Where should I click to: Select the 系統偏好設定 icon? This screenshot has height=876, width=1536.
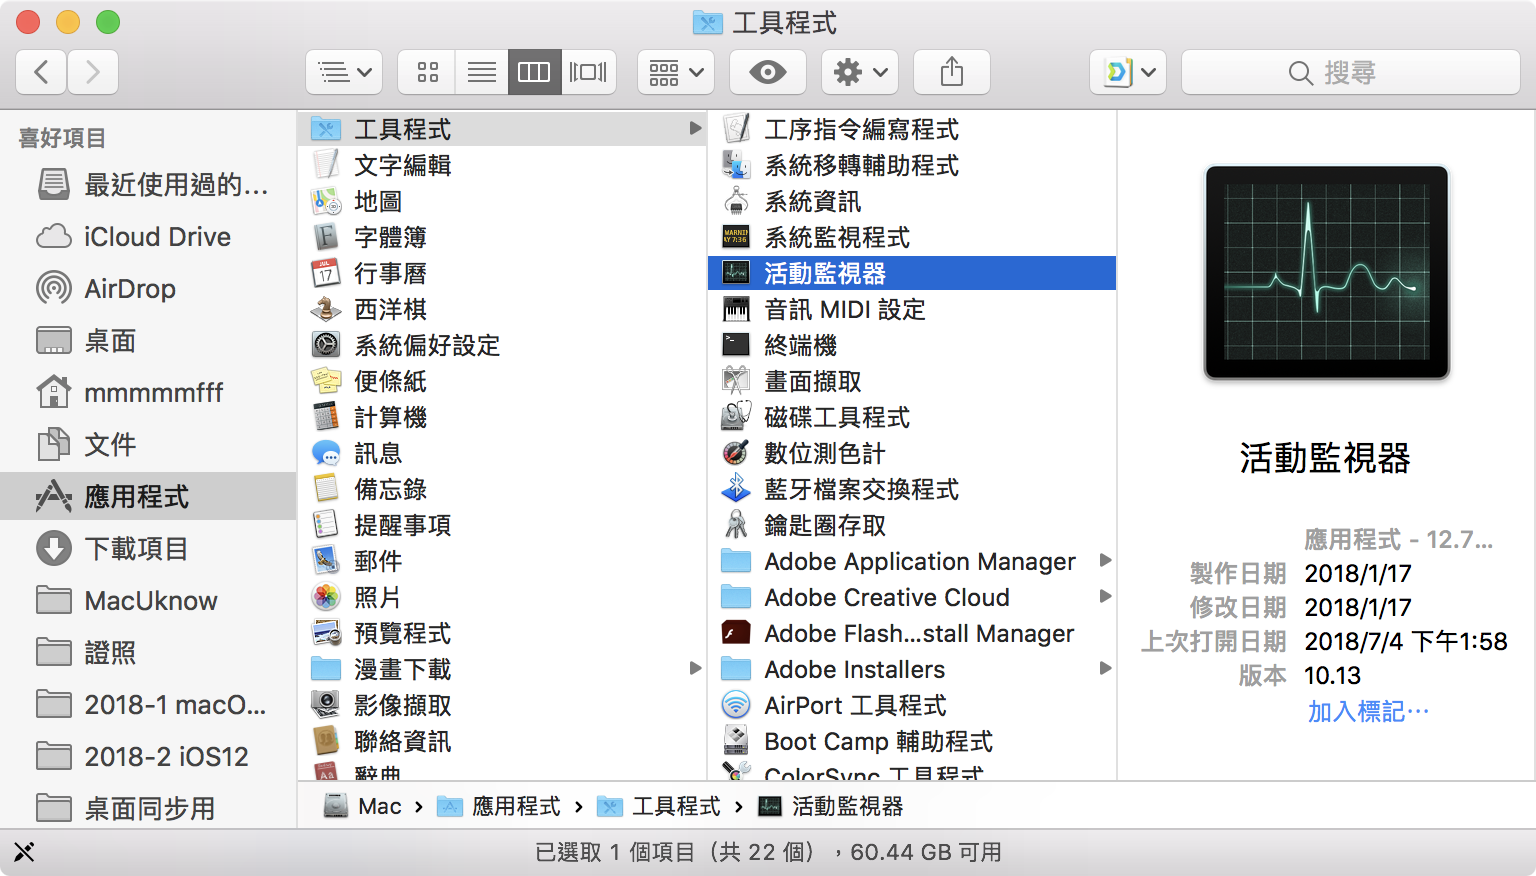point(326,345)
